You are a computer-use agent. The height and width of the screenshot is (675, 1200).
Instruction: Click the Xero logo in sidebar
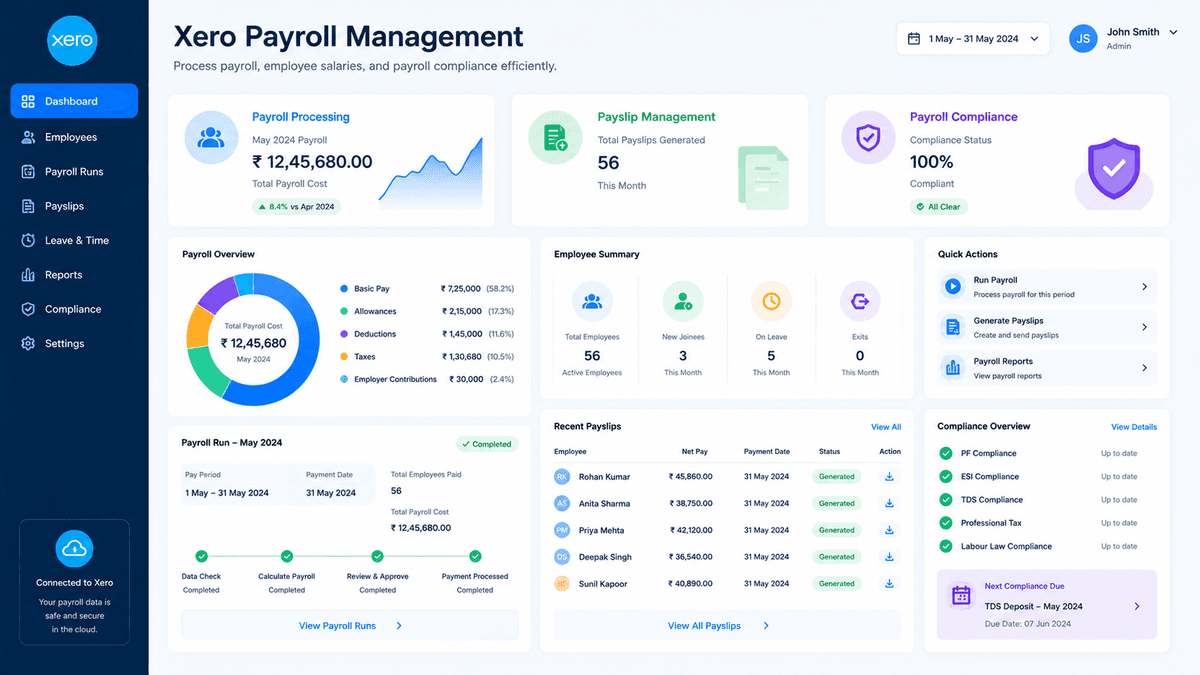coord(72,40)
